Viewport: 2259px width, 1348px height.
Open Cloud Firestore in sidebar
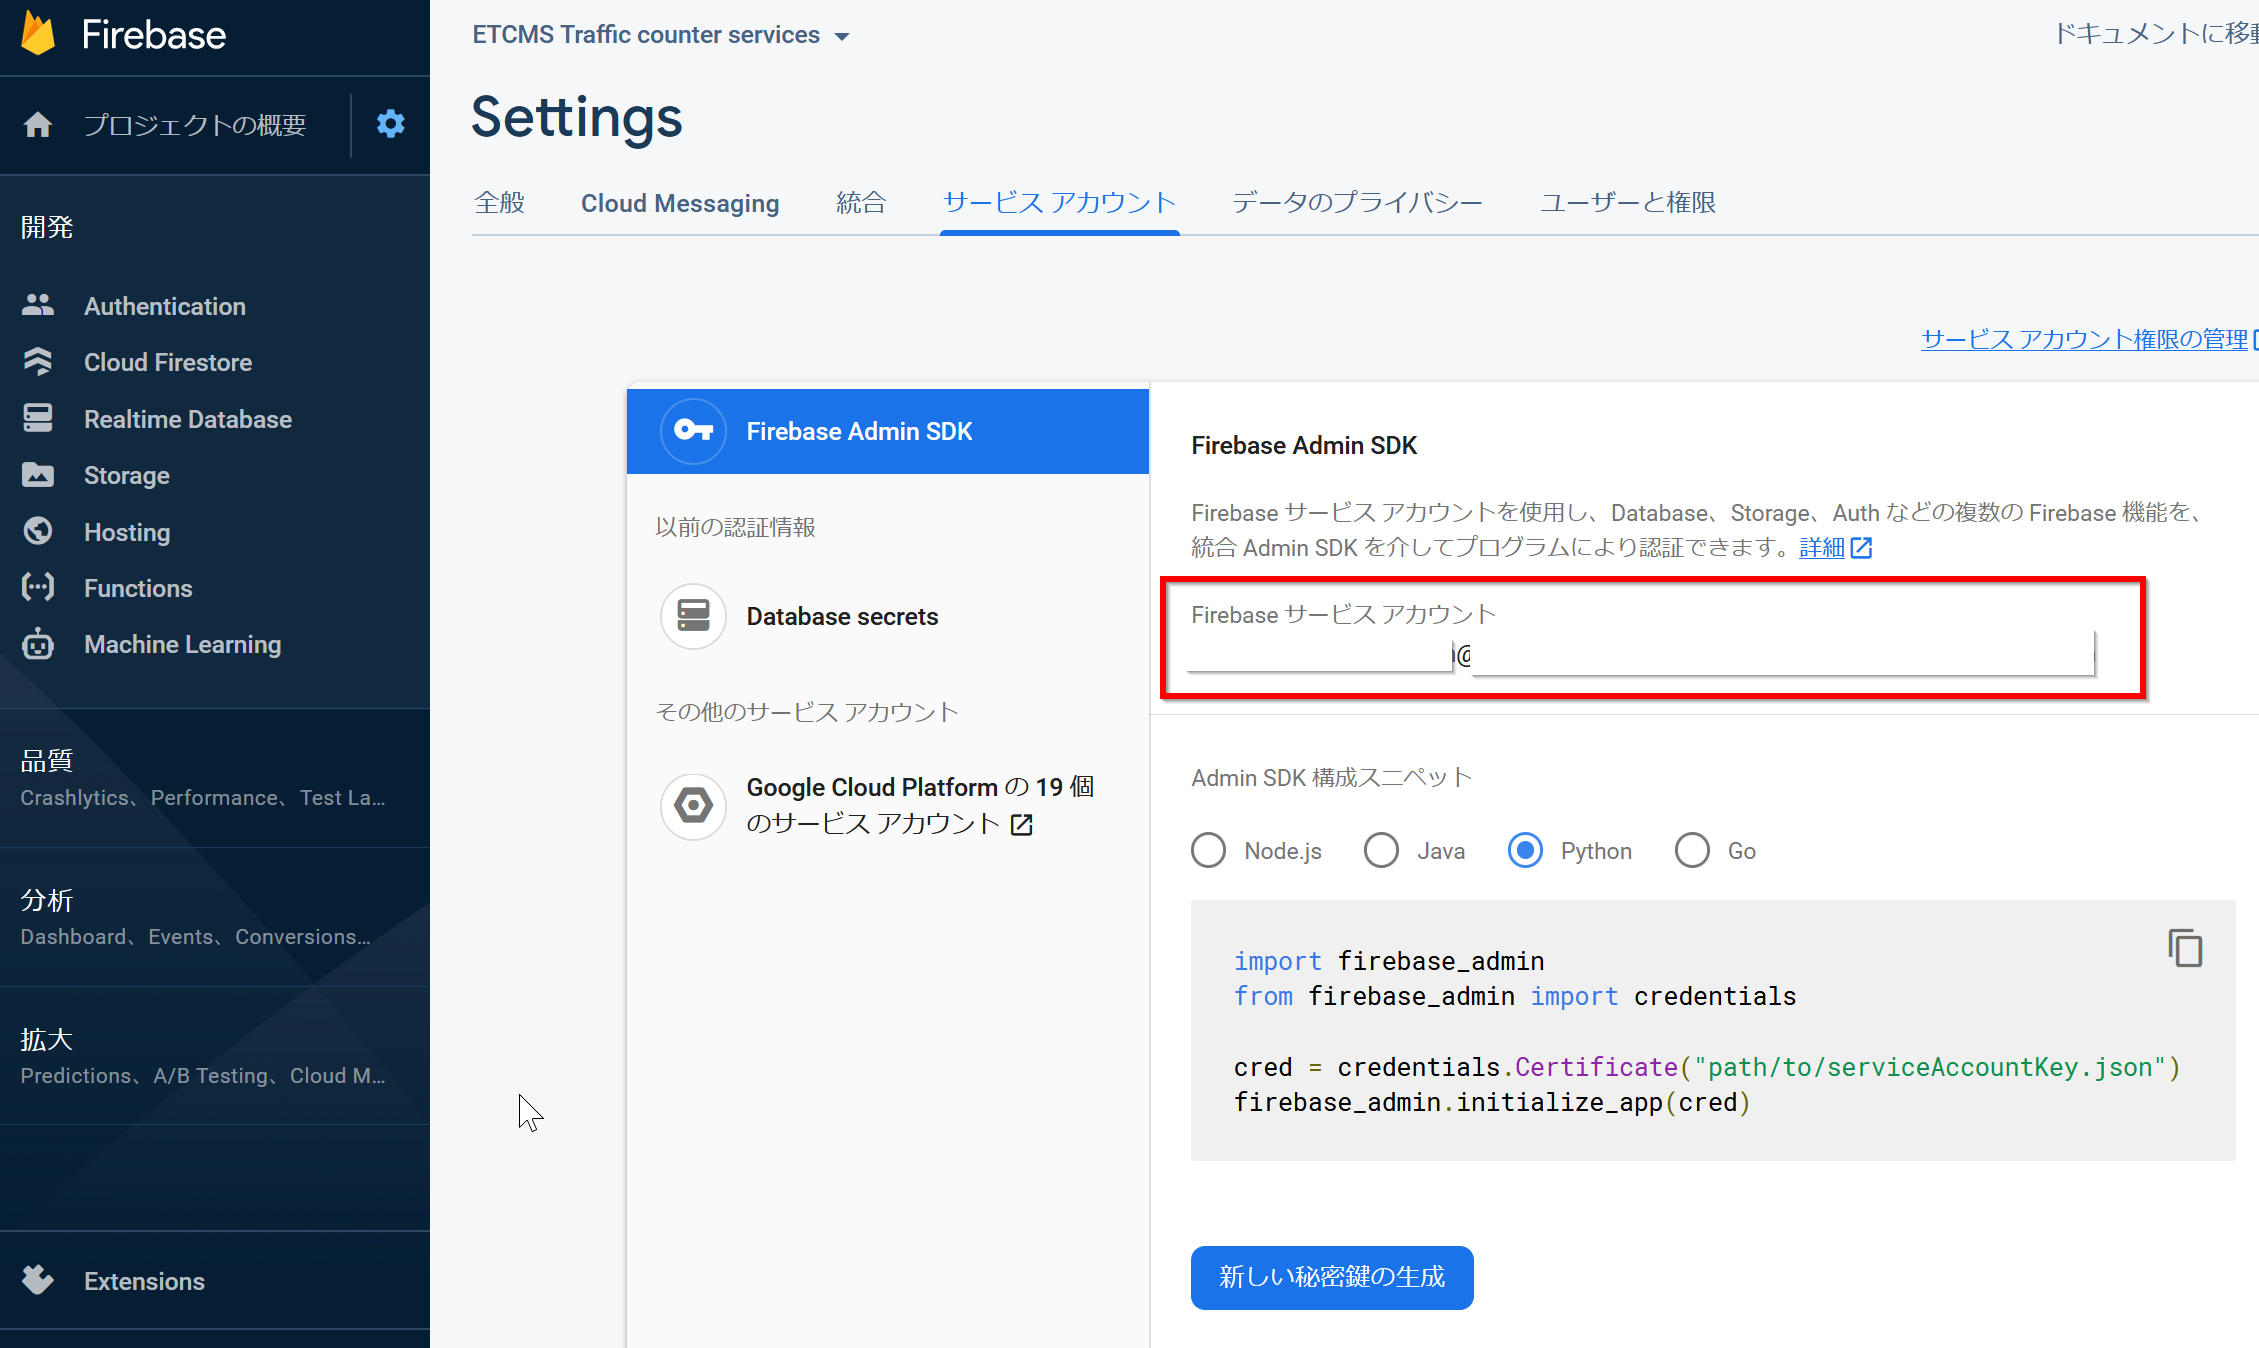pyautogui.click(x=168, y=362)
